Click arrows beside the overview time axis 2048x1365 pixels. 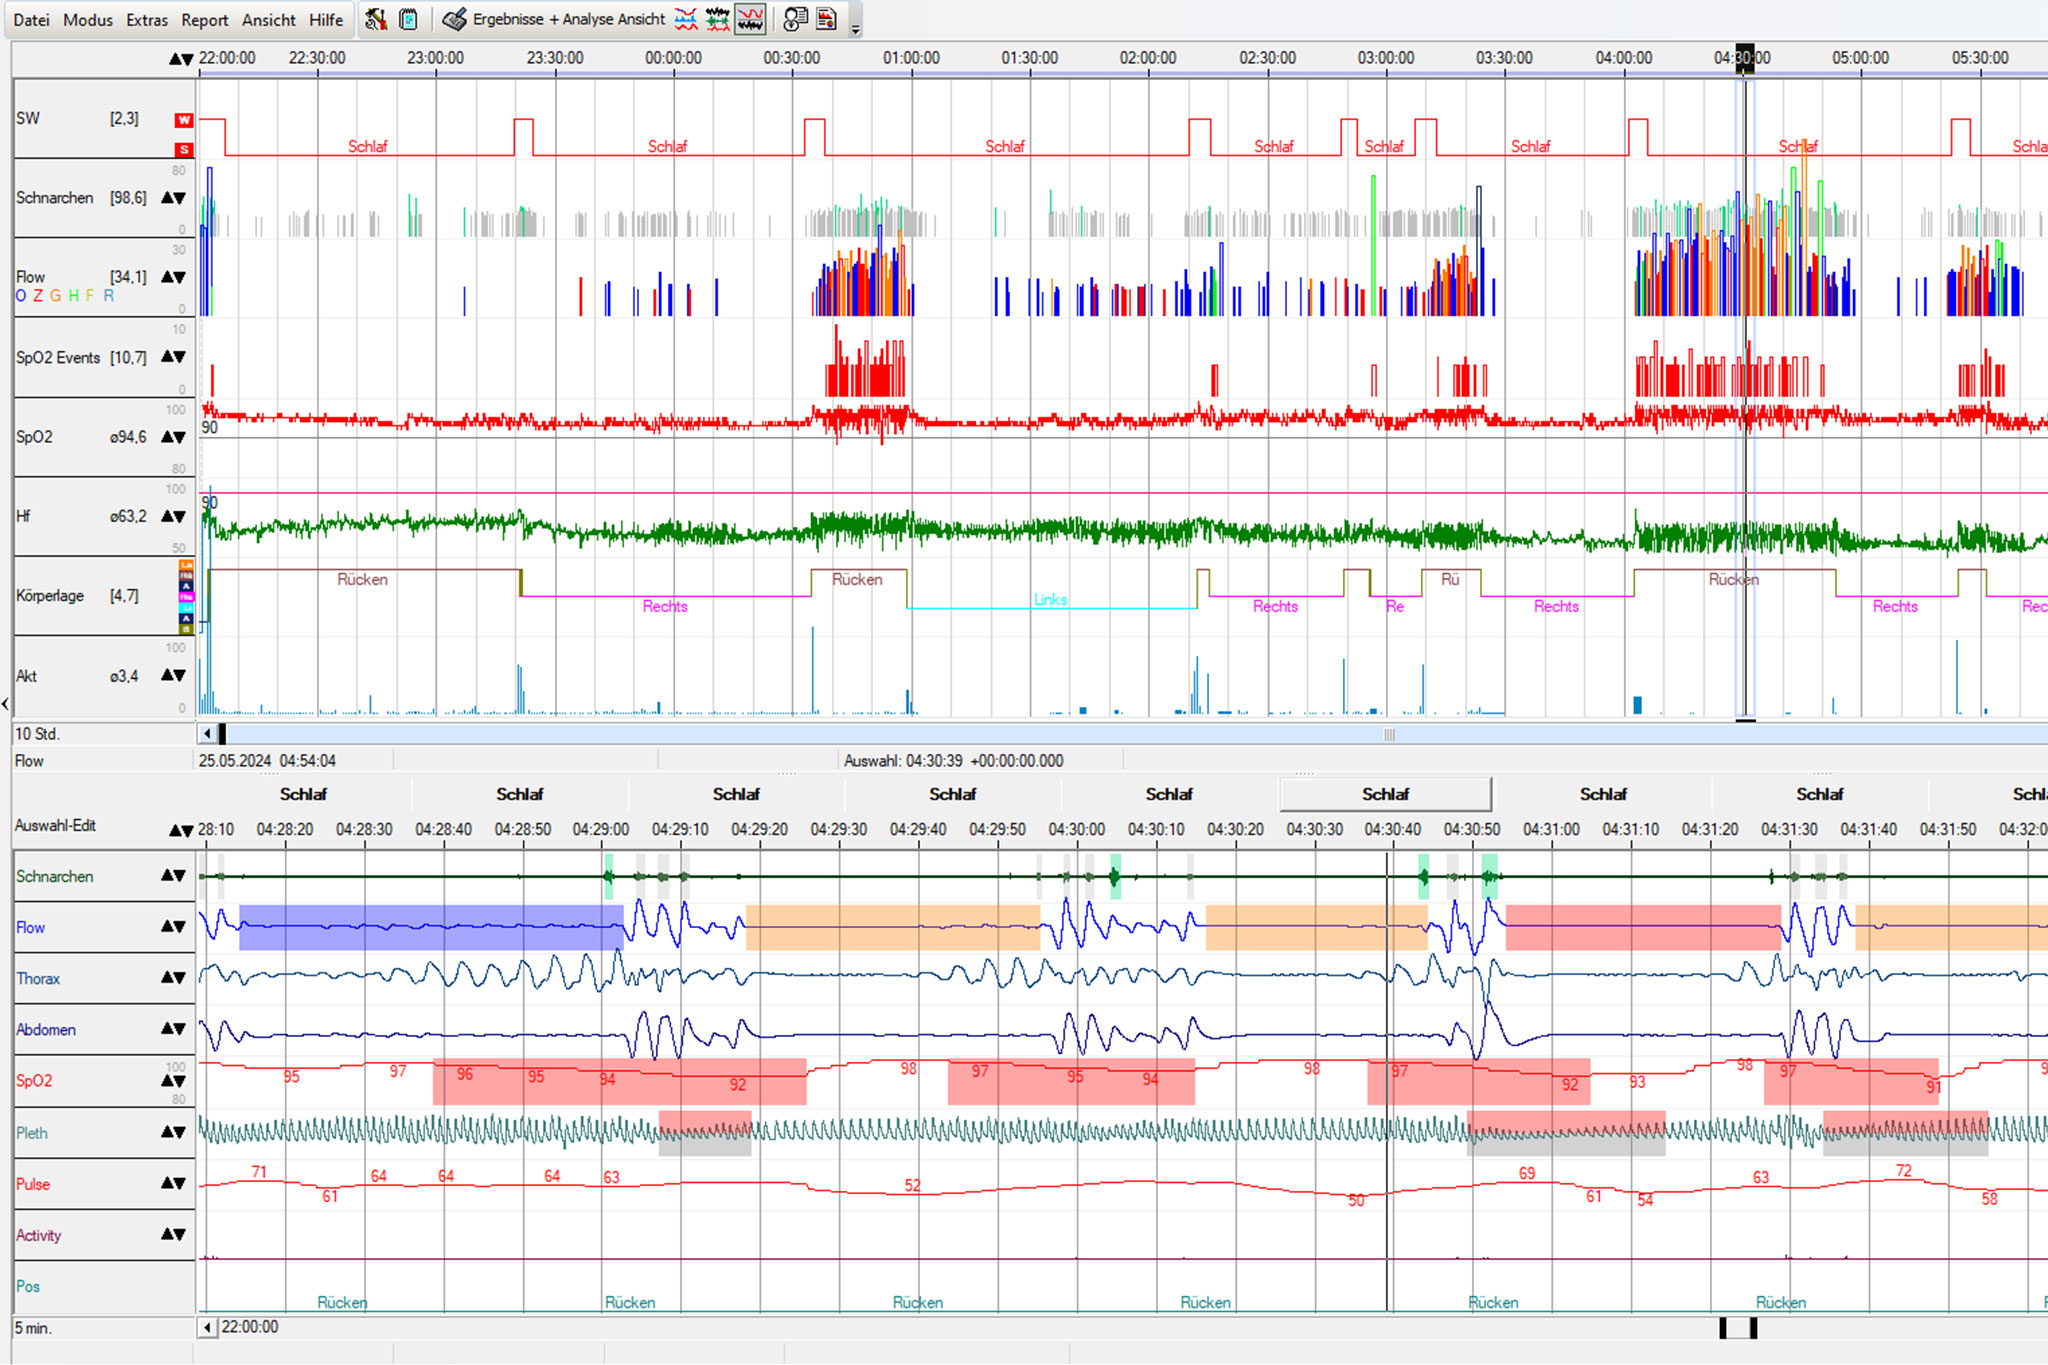click(181, 59)
